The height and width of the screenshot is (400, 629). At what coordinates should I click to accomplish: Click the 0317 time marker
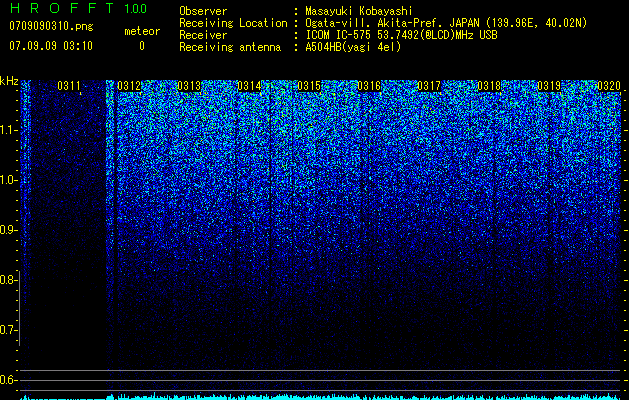pyautogui.click(x=429, y=85)
